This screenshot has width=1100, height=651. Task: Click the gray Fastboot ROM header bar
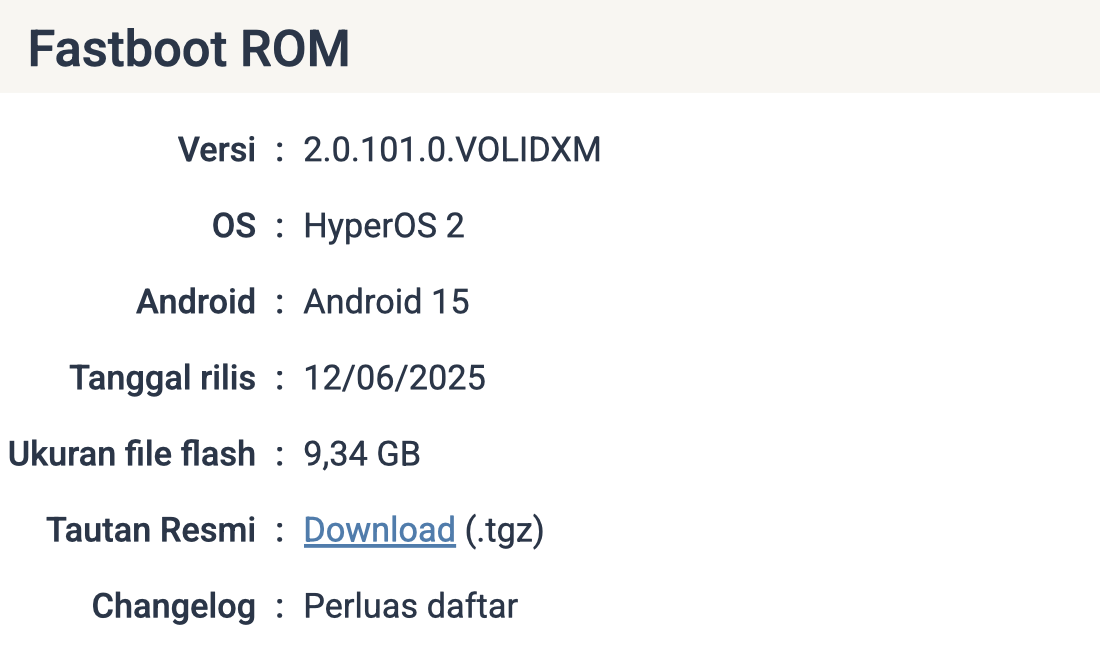(x=550, y=46)
